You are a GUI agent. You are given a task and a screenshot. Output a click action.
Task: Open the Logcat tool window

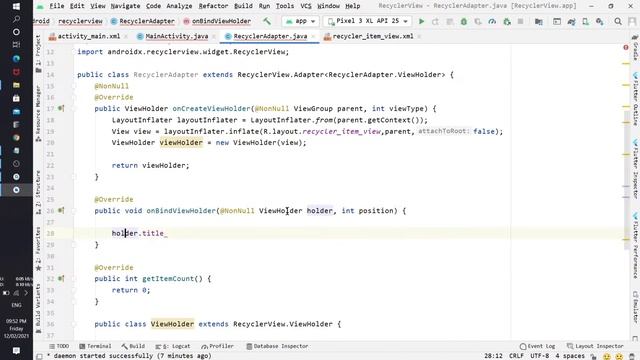point(173,346)
